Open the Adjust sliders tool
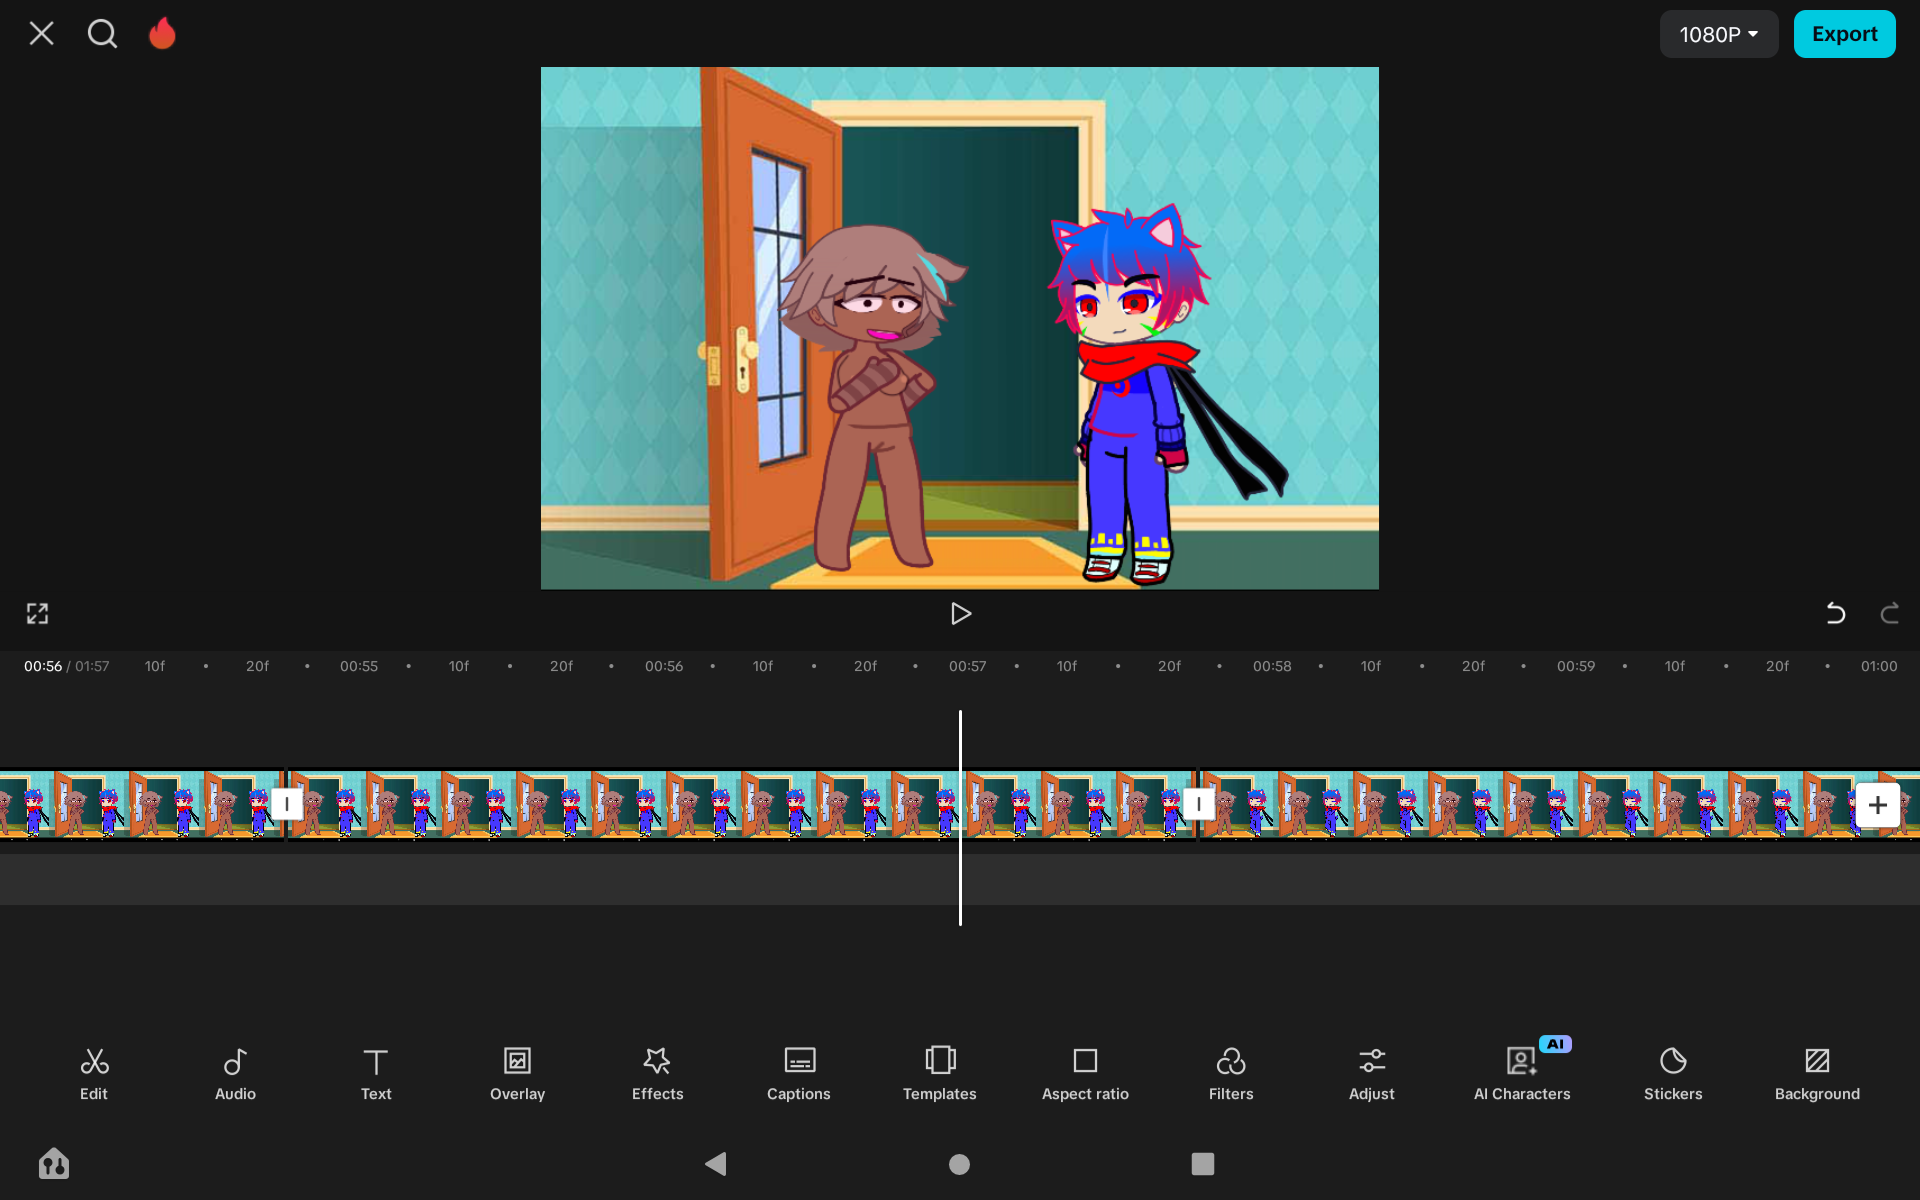The width and height of the screenshot is (1920, 1200). click(1371, 1073)
